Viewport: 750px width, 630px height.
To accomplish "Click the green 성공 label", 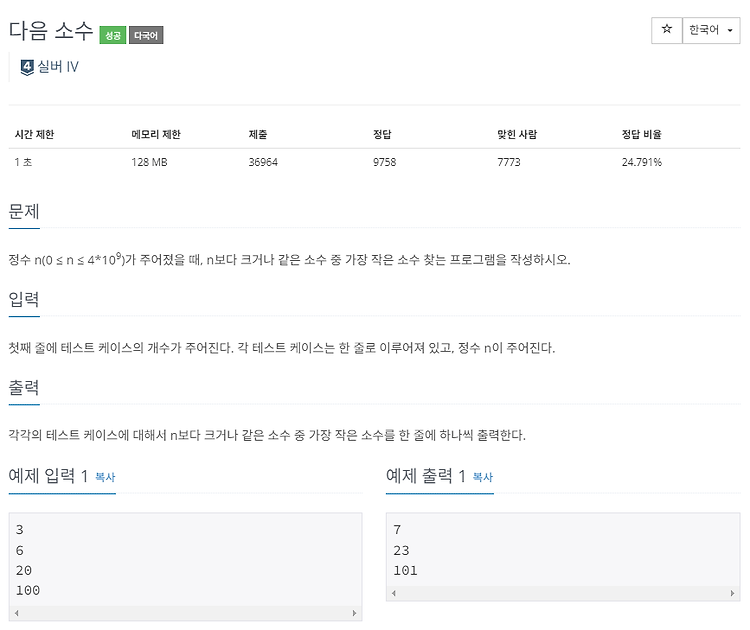I will 113,35.
